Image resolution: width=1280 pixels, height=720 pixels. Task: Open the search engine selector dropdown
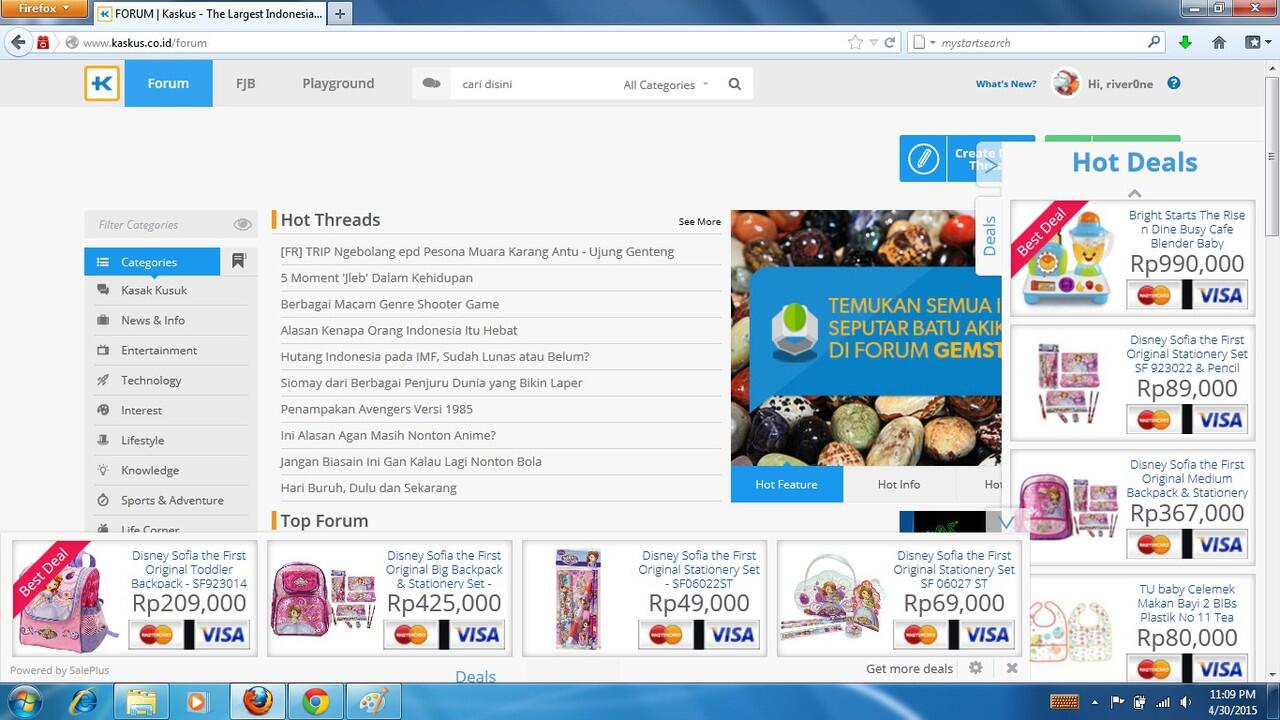point(925,42)
